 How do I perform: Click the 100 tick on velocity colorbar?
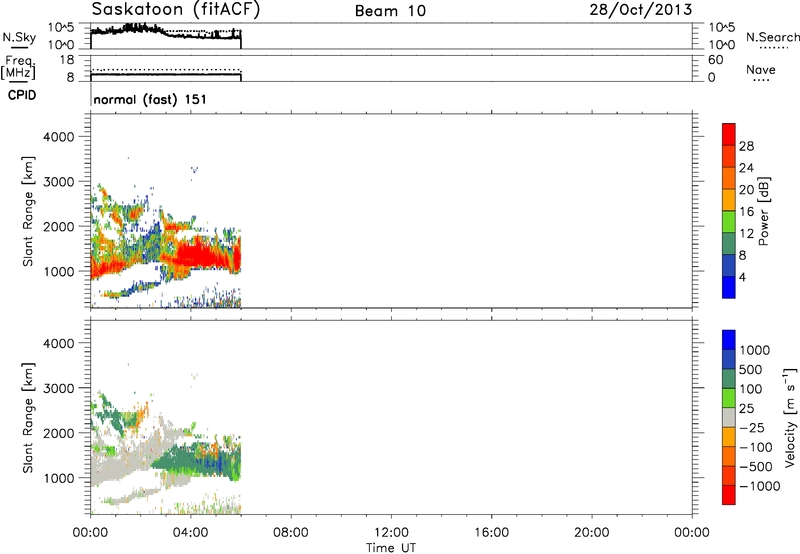[x=751, y=389]
